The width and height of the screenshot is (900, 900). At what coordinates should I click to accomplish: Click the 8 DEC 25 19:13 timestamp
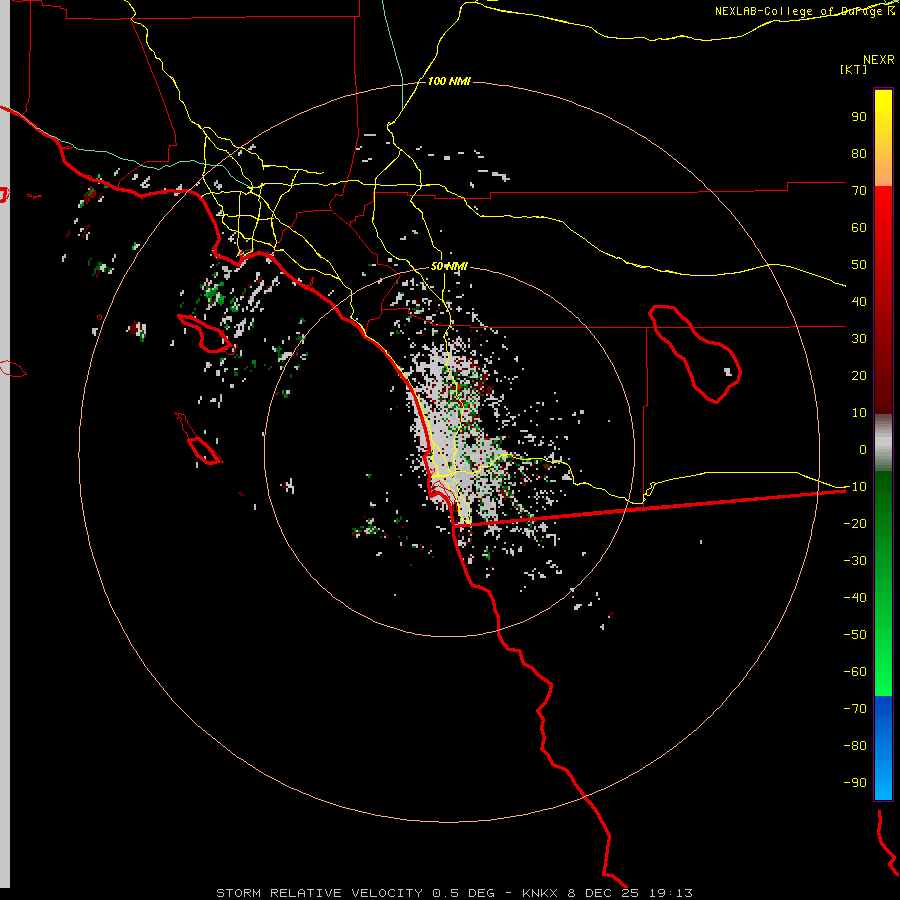tap(630, 893)
